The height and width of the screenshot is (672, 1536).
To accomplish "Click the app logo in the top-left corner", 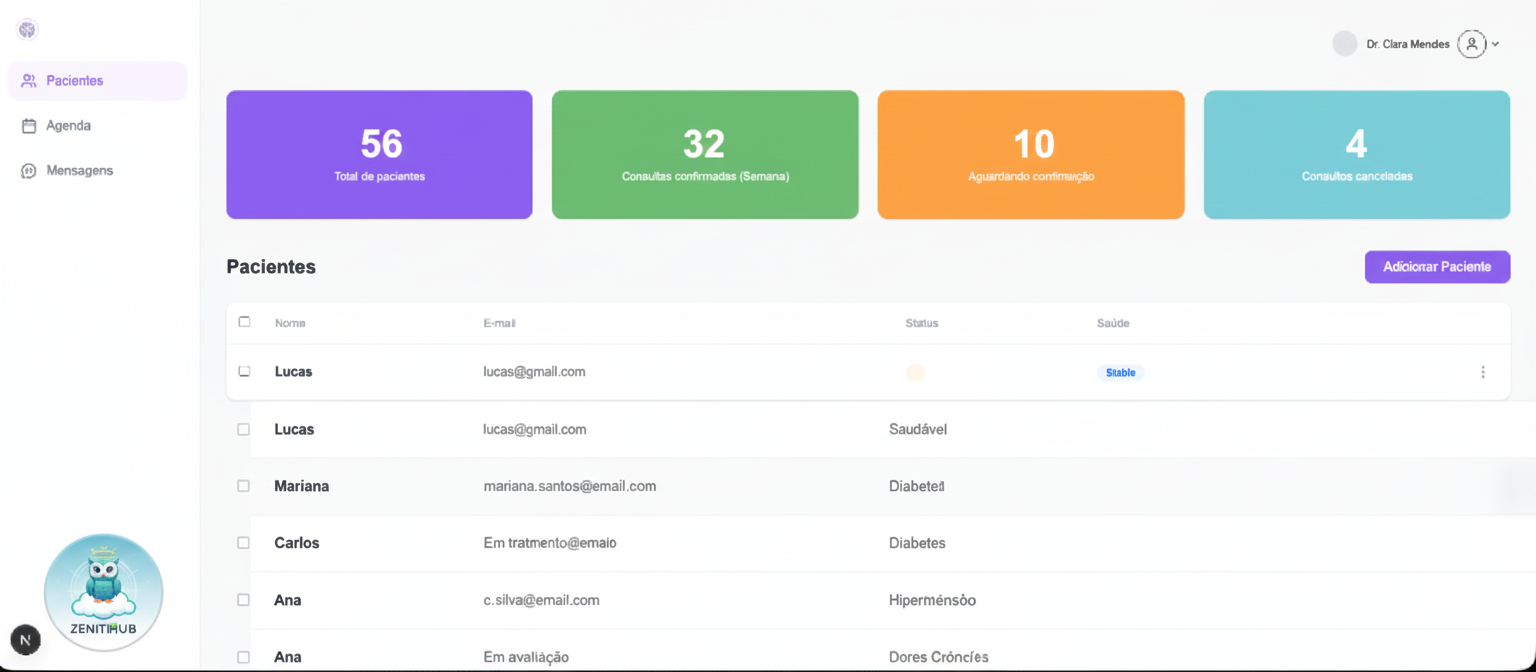I will pyautogui.click(x=26, y=29).
